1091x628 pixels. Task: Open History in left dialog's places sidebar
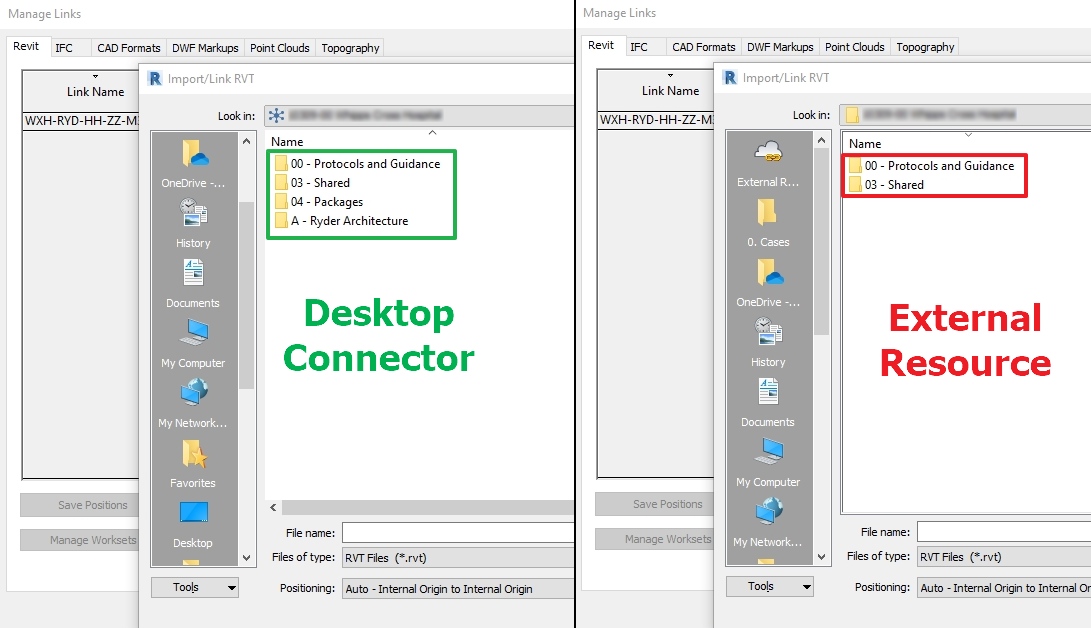click(x=193, y=224)
